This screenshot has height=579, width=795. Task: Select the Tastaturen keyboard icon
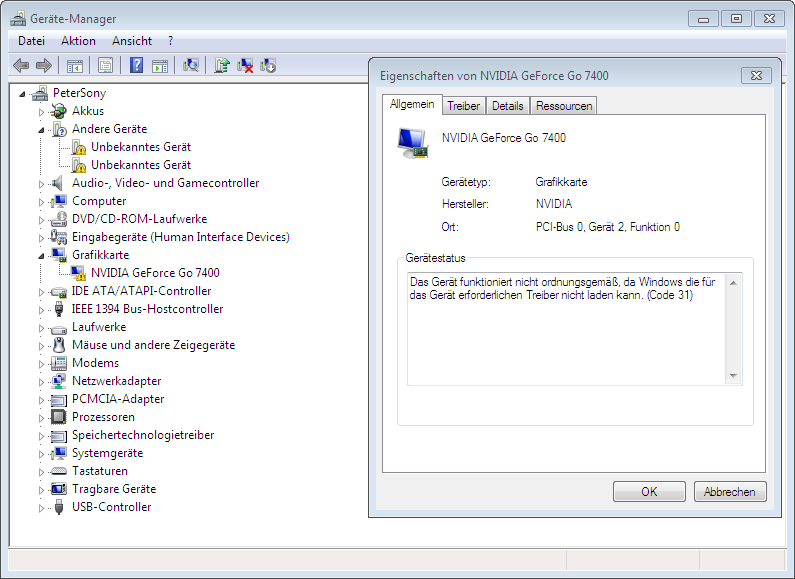pos(59,471)
